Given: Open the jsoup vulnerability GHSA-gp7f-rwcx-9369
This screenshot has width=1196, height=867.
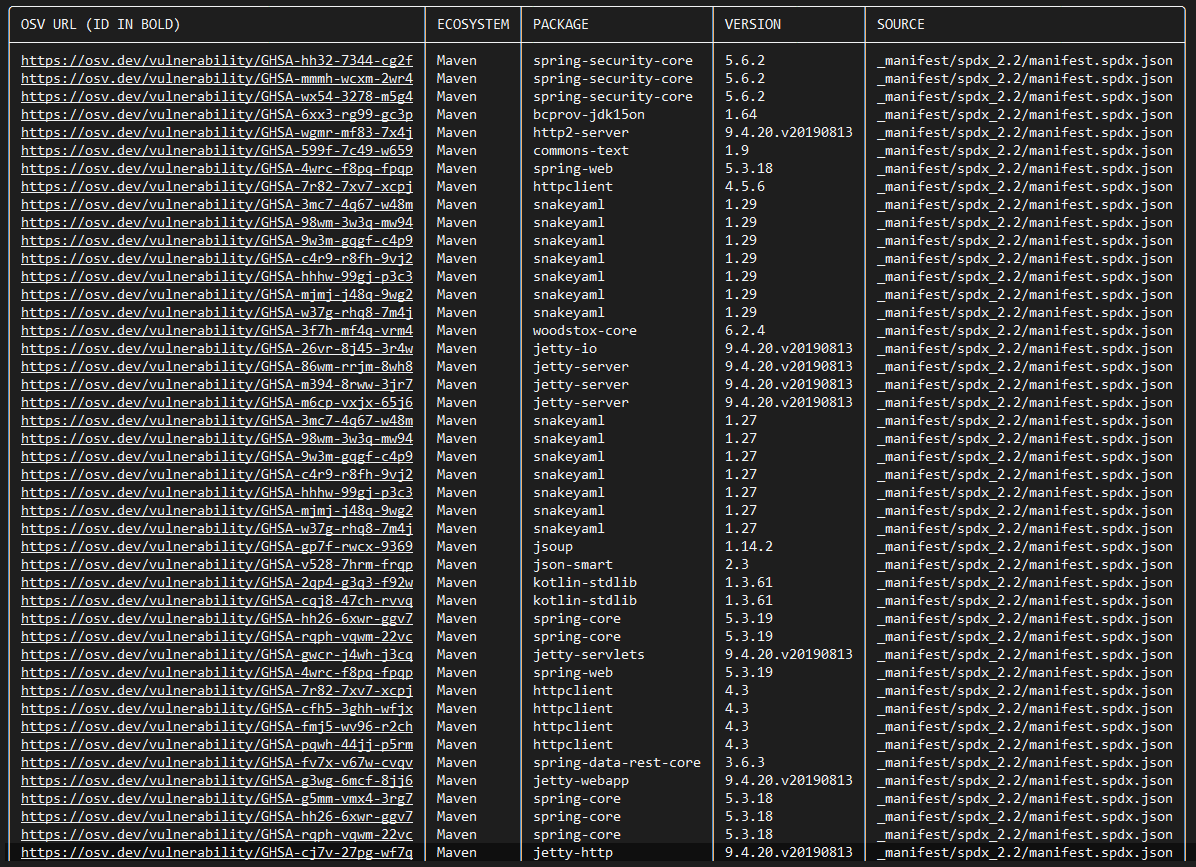Looking at the screenshot, I should (x=218, y=546).
